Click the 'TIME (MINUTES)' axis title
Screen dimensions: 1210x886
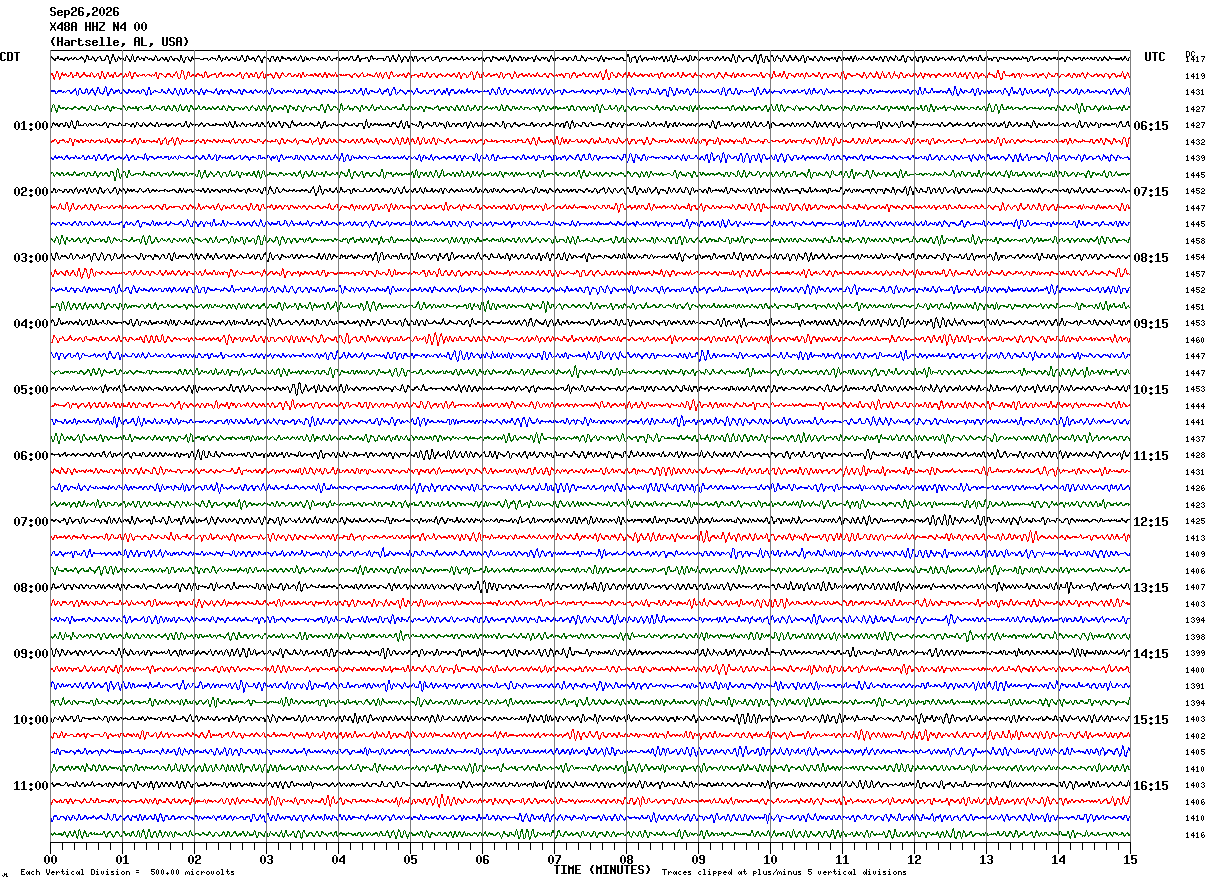pos(602,870)
